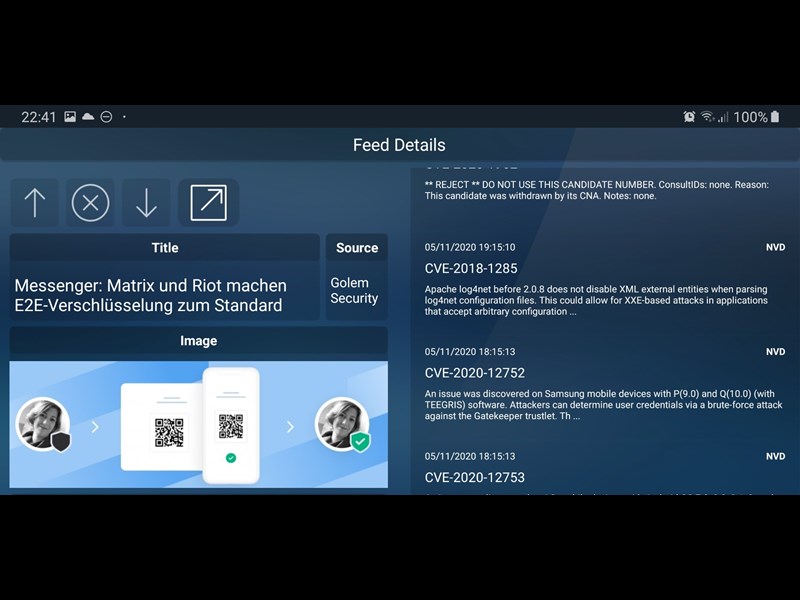Go to next feed with down arrow
The height and width of the screenshot is (600, 800).
click(146, 203)
